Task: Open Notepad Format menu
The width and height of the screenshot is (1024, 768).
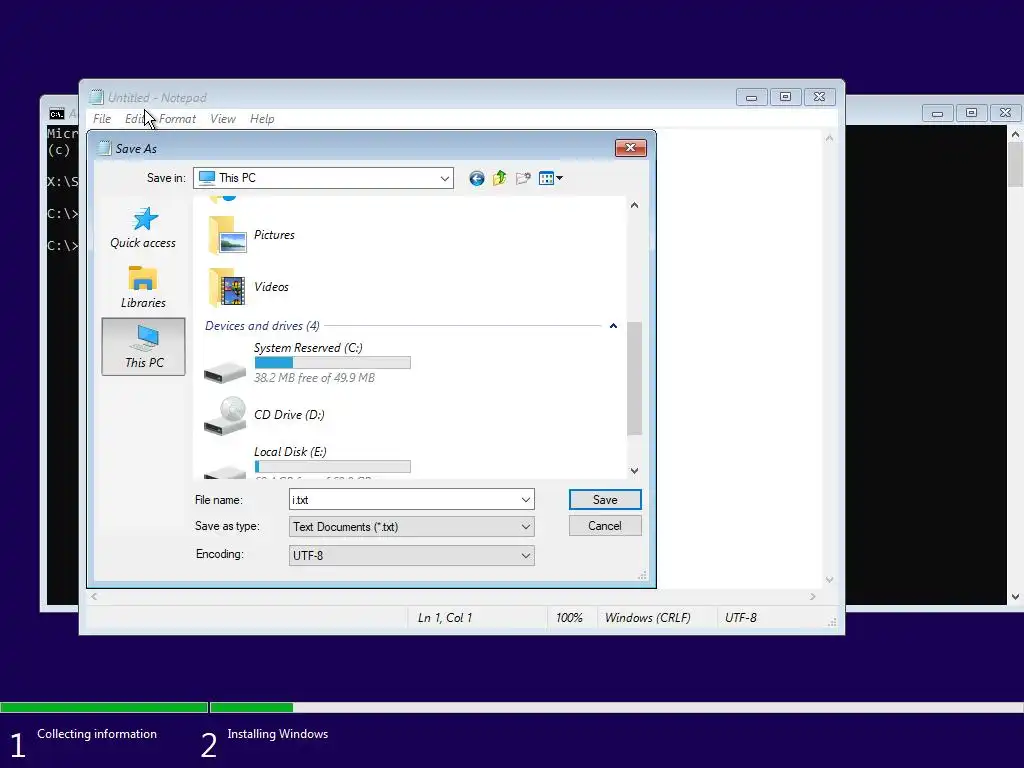Action: [177, 119]
